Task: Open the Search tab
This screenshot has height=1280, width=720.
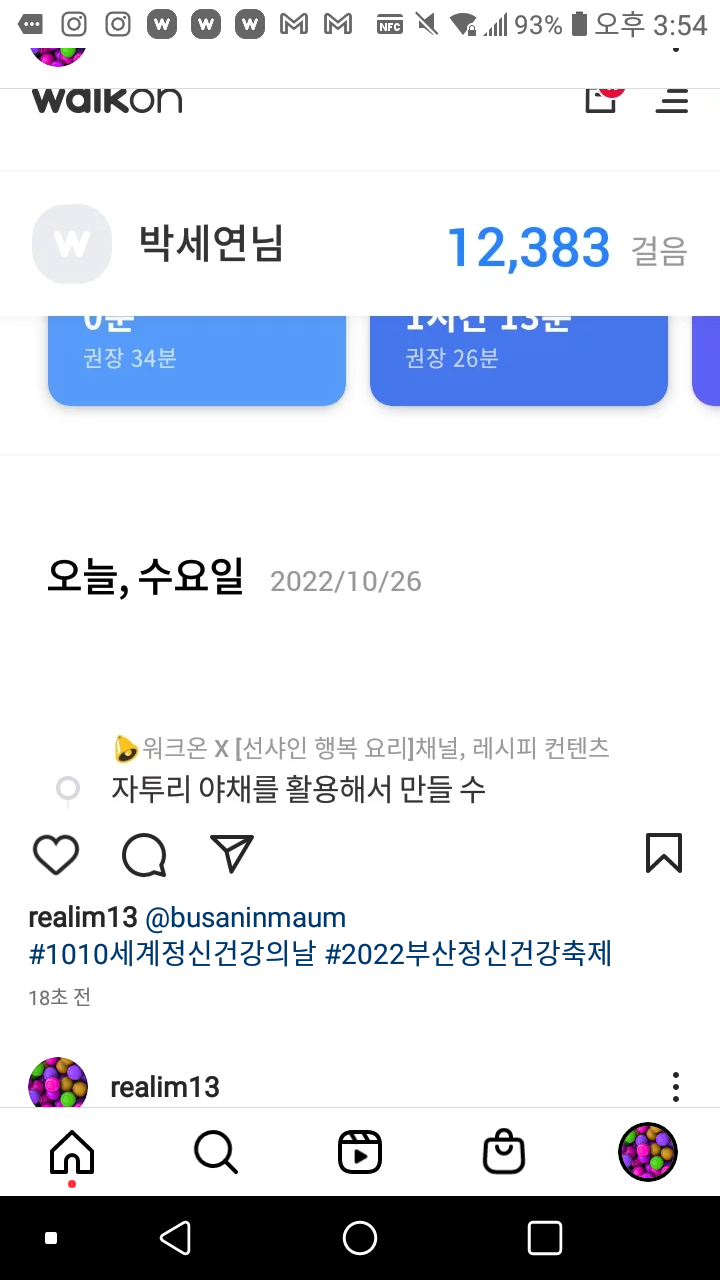Action: tap(216, 1152)
